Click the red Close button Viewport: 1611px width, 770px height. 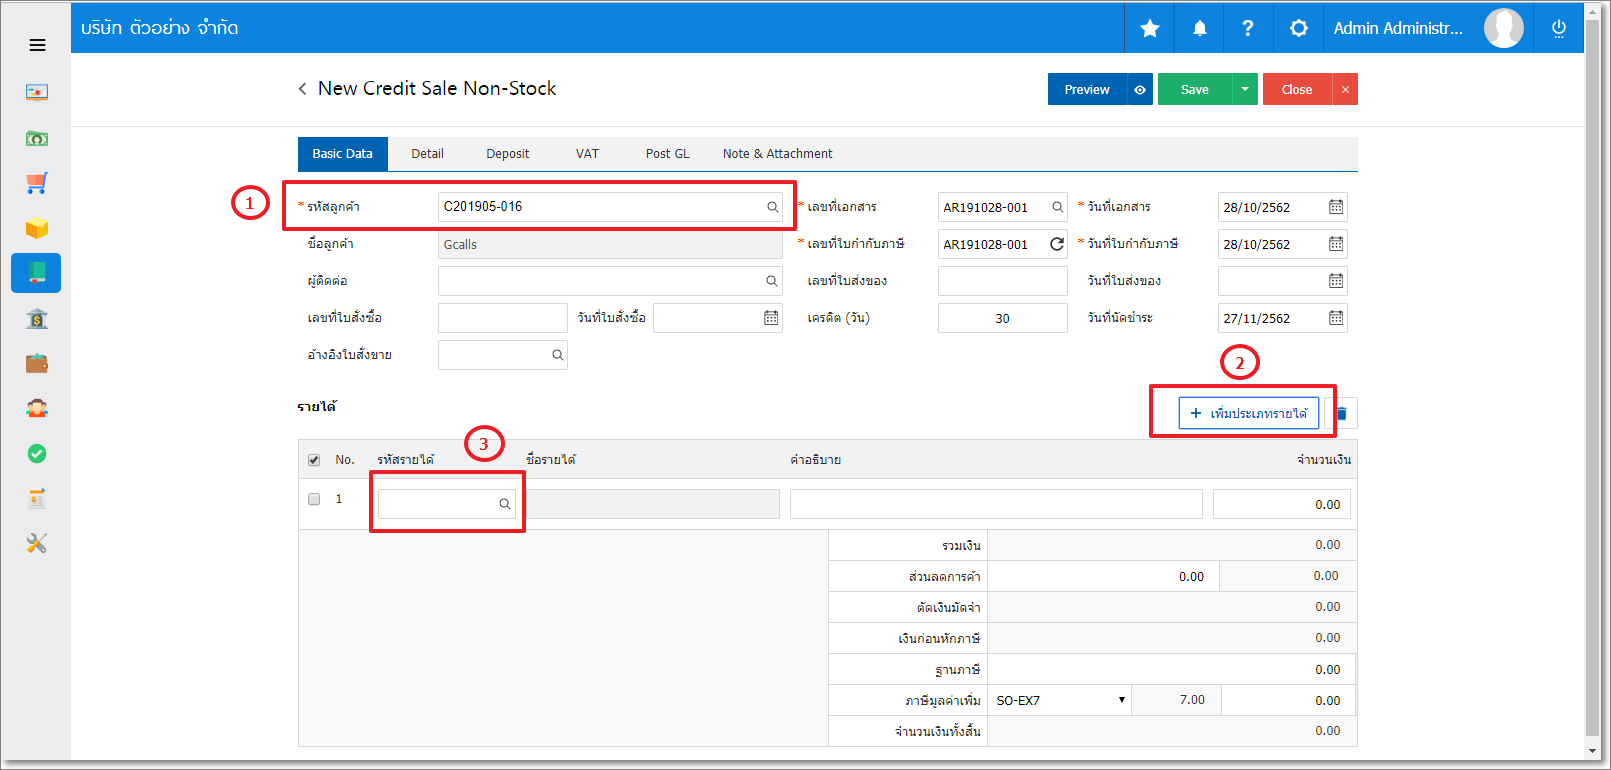click(1297, 89)
